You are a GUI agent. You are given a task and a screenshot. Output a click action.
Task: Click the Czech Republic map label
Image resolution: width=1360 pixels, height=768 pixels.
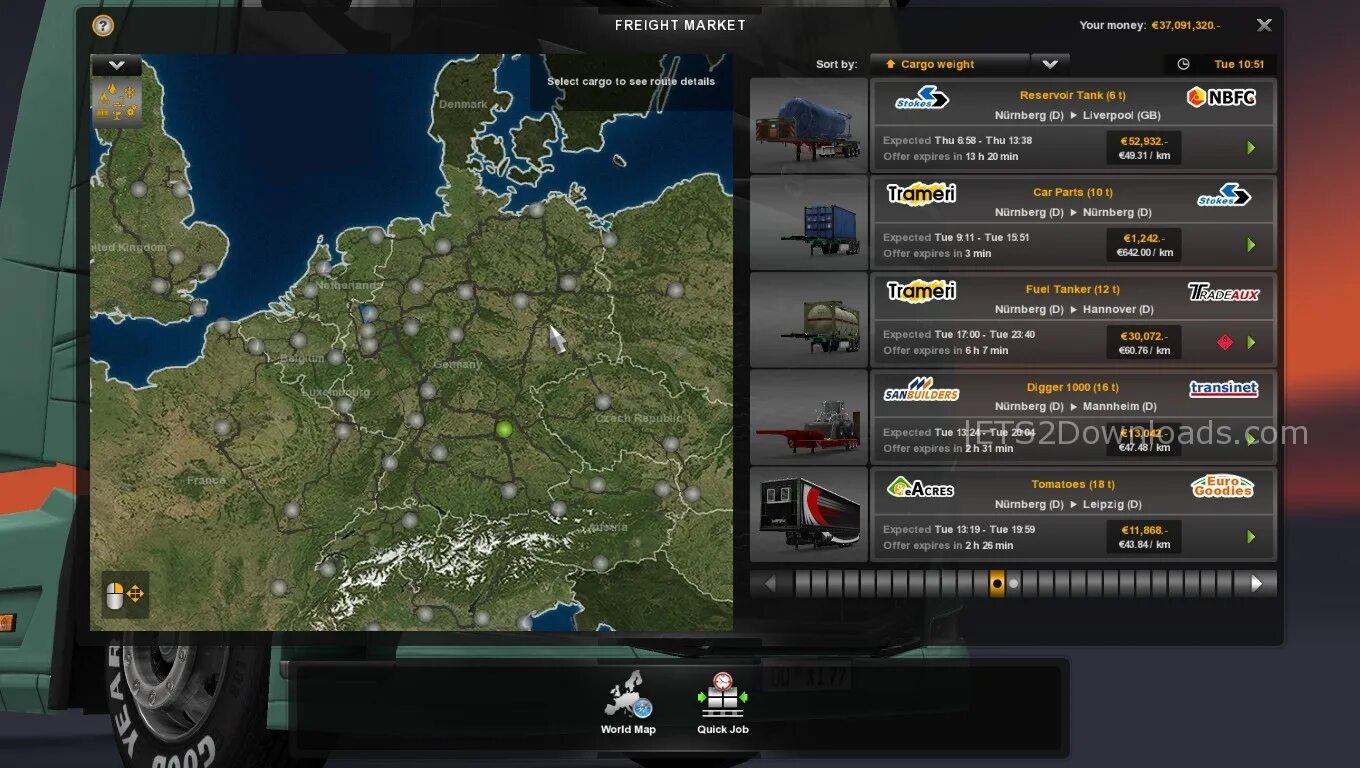(x=638, y=418)
